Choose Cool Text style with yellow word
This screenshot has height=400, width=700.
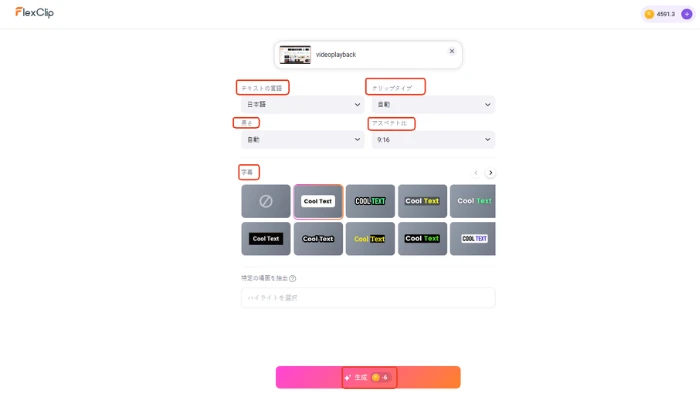tap(422, 201)
